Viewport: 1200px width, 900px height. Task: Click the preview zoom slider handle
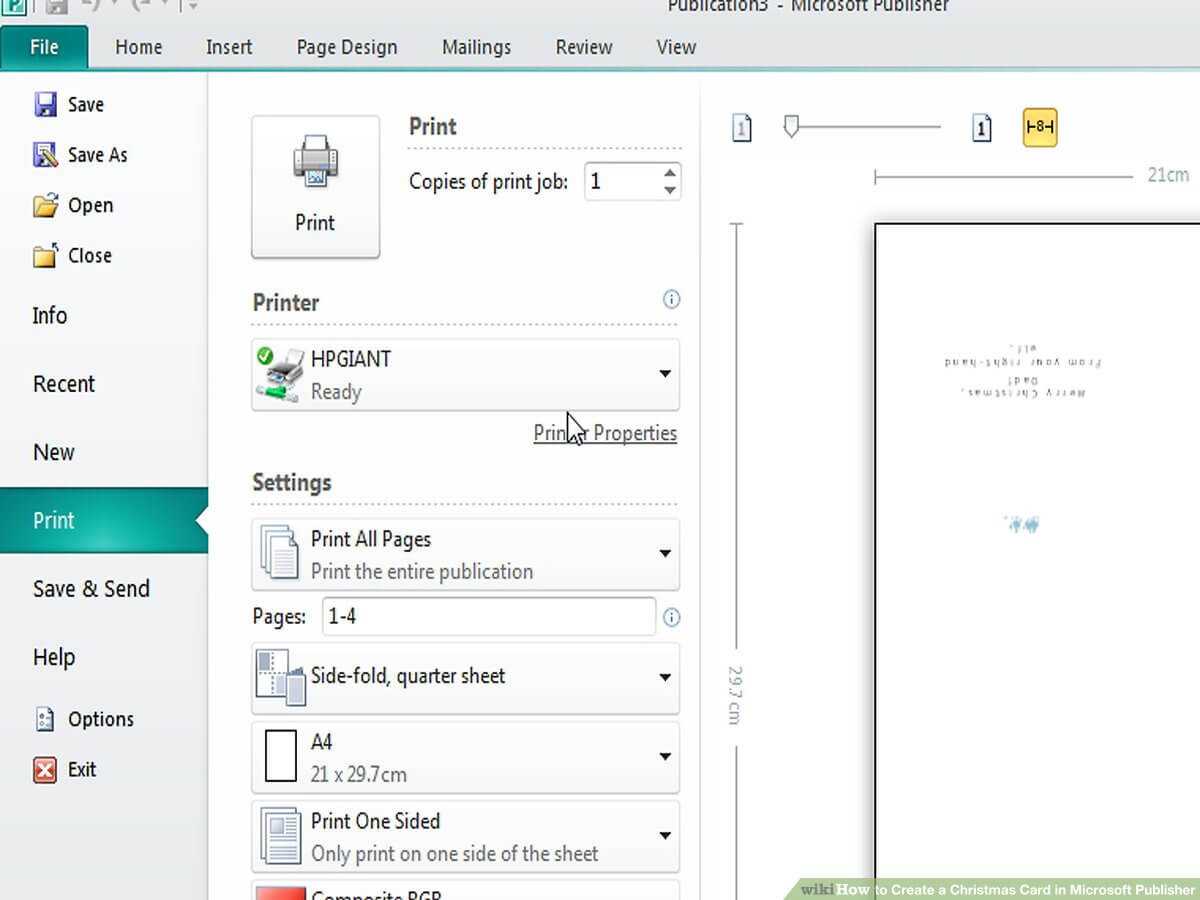point(791,126)
